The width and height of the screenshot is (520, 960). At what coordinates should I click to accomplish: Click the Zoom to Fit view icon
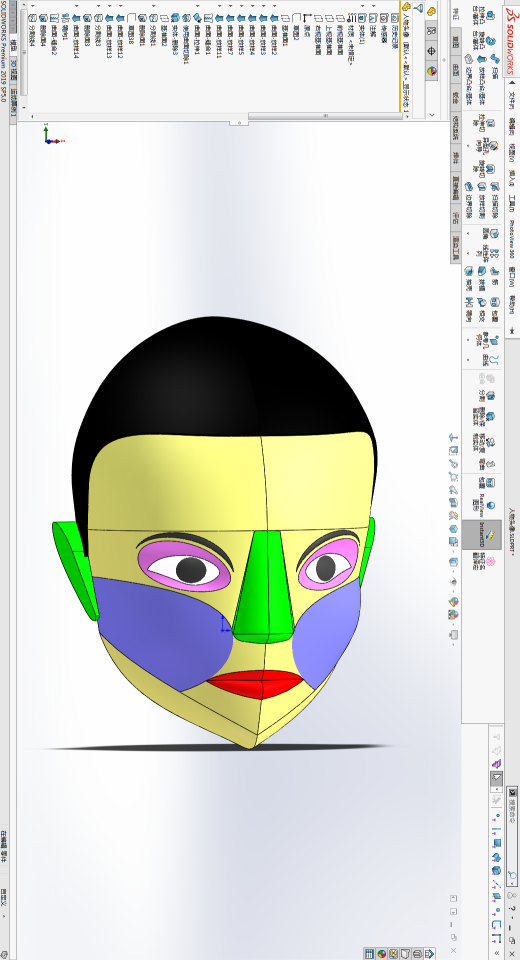point(453,438)
